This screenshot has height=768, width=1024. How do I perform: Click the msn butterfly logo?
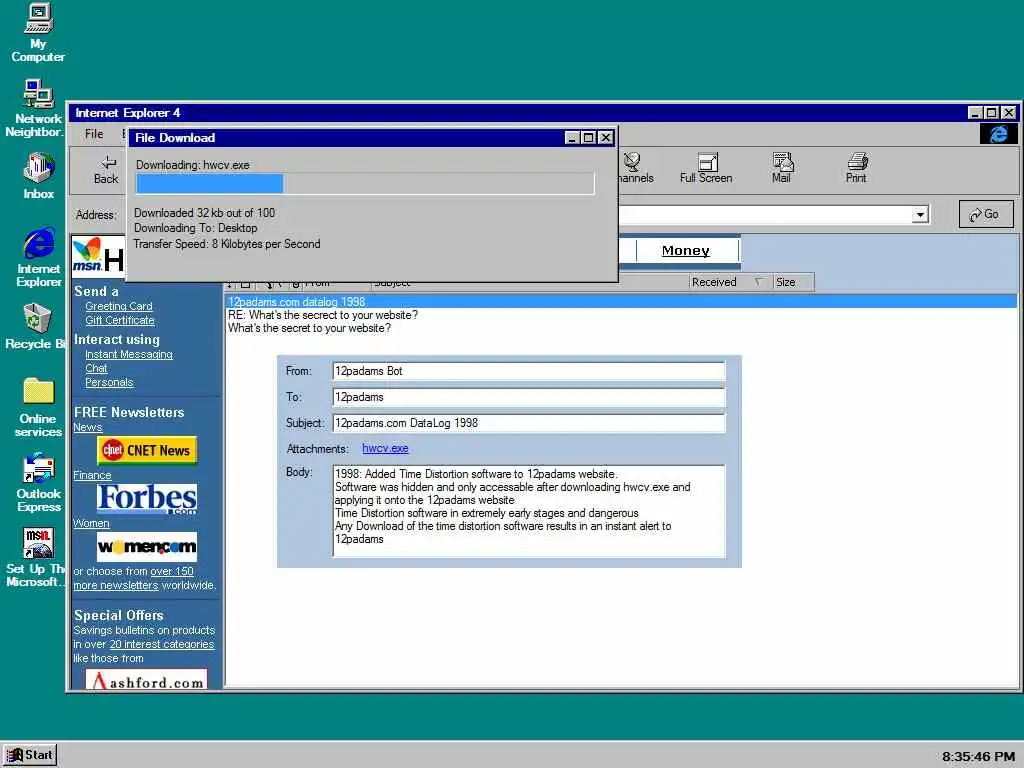click(88, 255)
